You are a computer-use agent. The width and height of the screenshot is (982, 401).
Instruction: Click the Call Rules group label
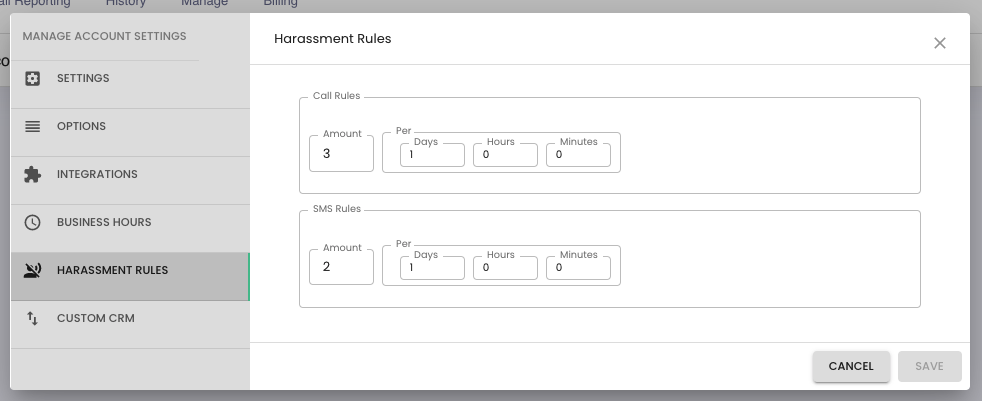tap(336, 96)
